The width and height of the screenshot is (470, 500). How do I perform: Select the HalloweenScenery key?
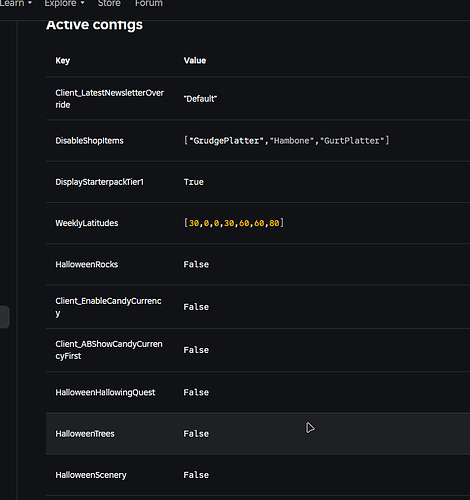(91, 475)
